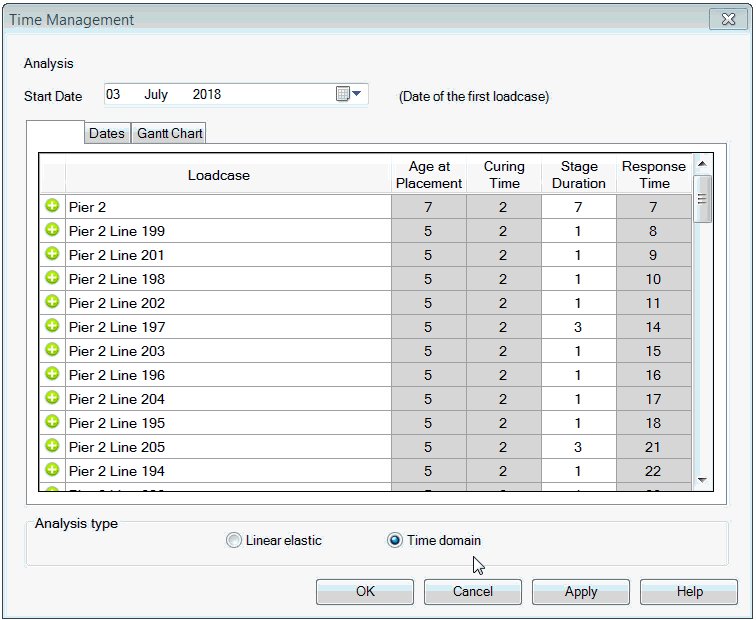Expand Pier 2 Line 197 green icon
Screen dimensions: 756x620
pos(52,326)
